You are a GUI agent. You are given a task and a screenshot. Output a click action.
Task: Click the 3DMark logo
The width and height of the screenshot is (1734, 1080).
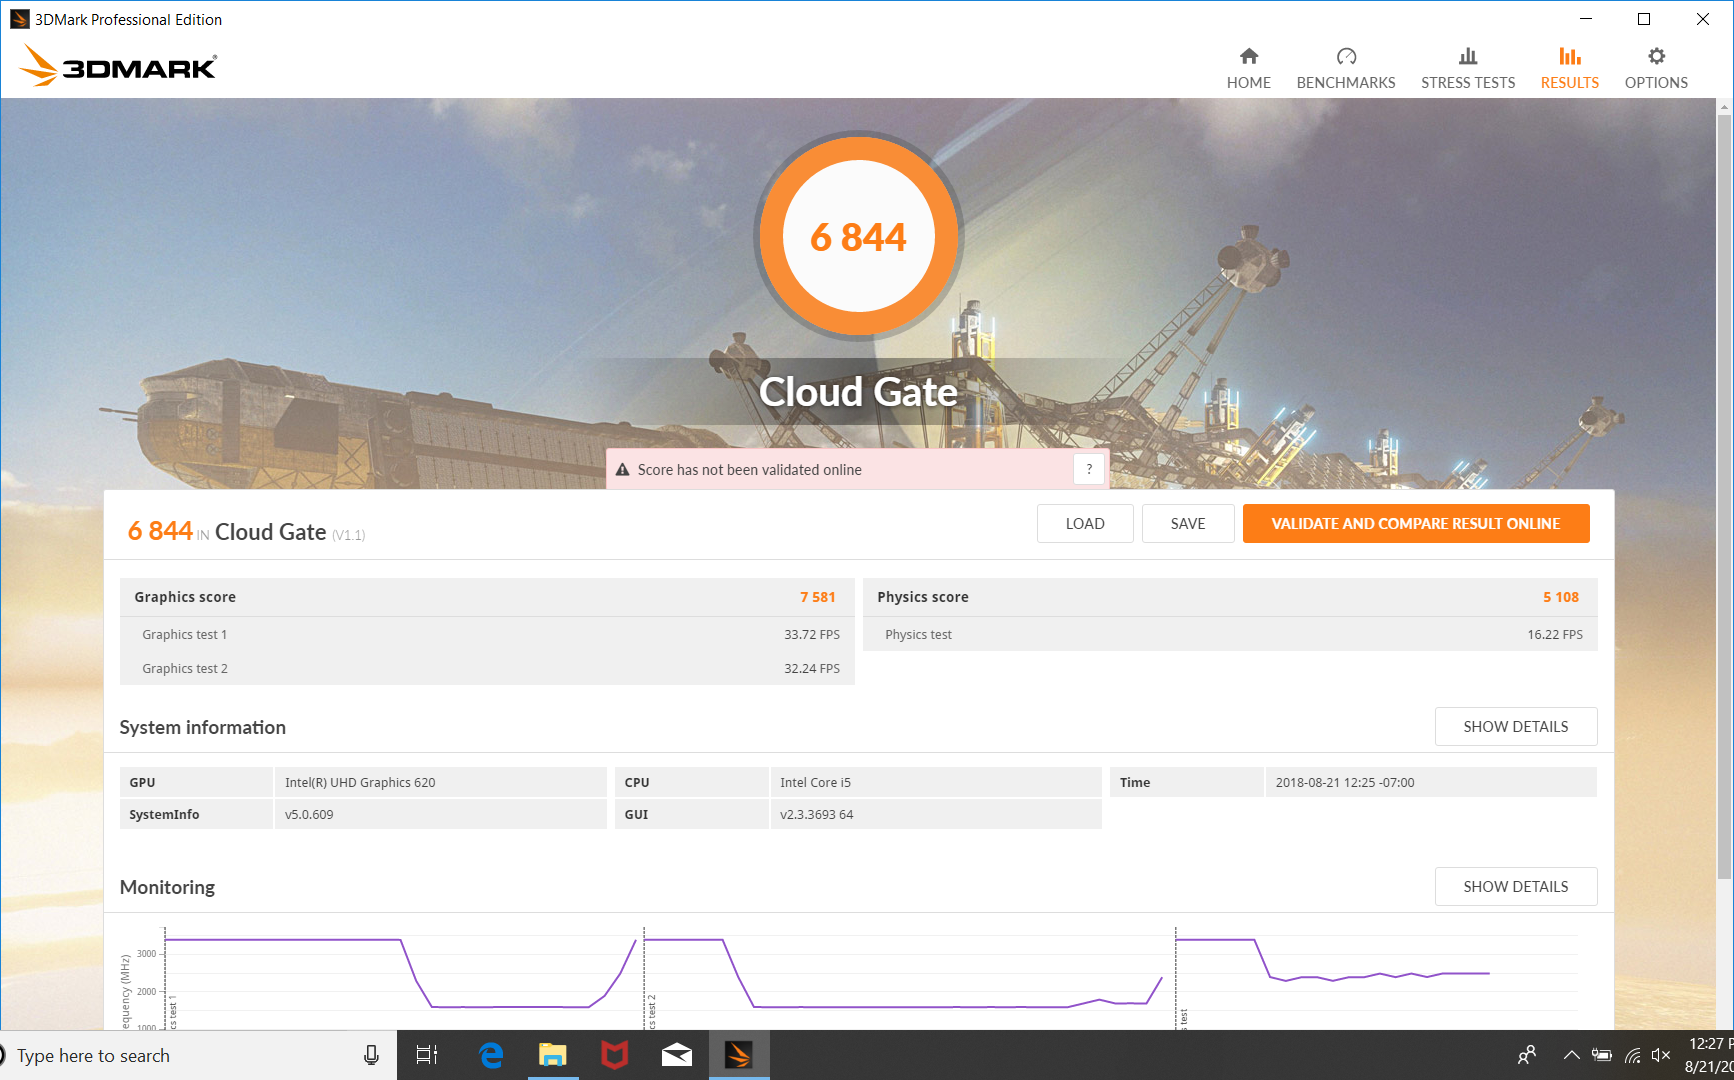(x=118, y=66)
